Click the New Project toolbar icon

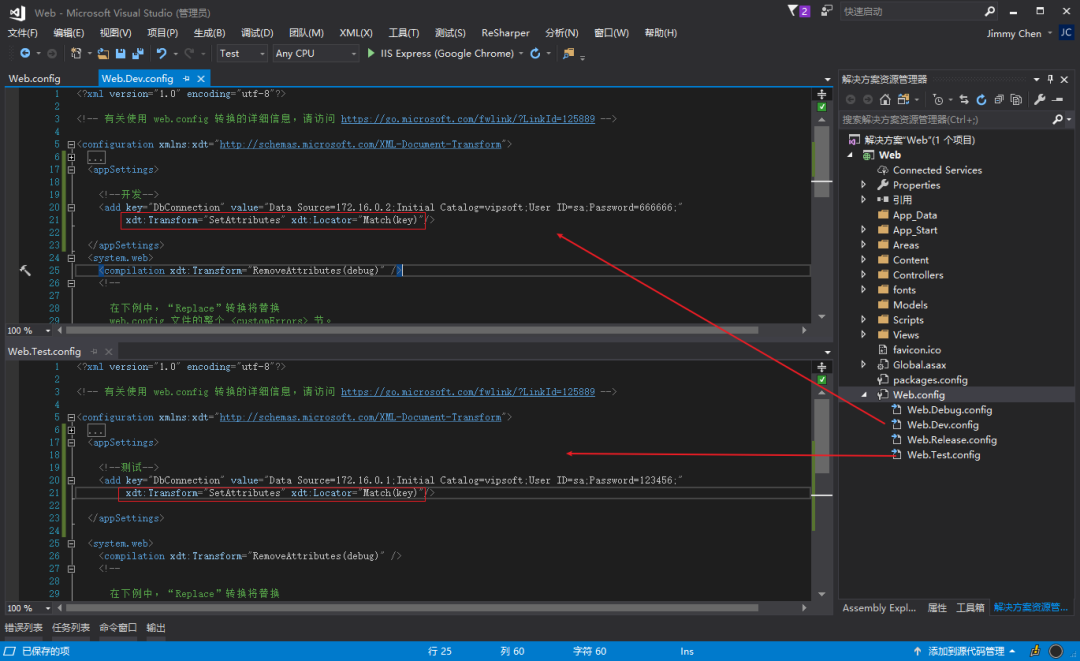[76, 53]
